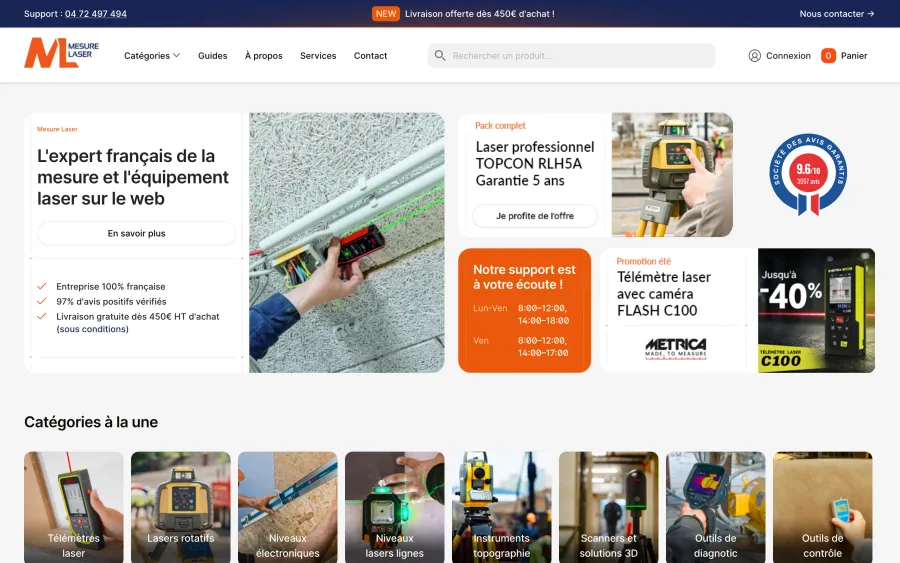Click the Catégories à la une heading
The width and height of the screenshot is (900, 563).
(91, 422)
